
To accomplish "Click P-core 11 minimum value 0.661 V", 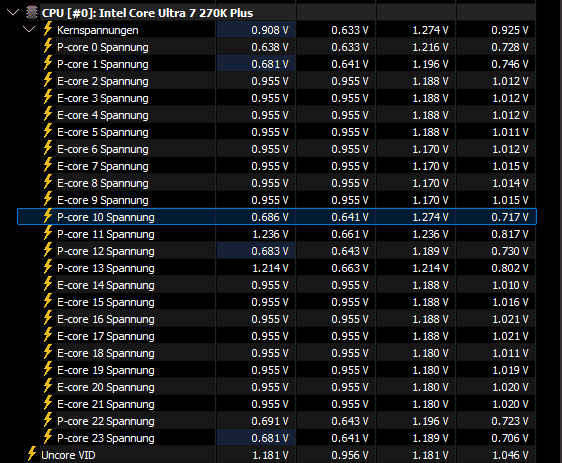I will pos(350,234).
